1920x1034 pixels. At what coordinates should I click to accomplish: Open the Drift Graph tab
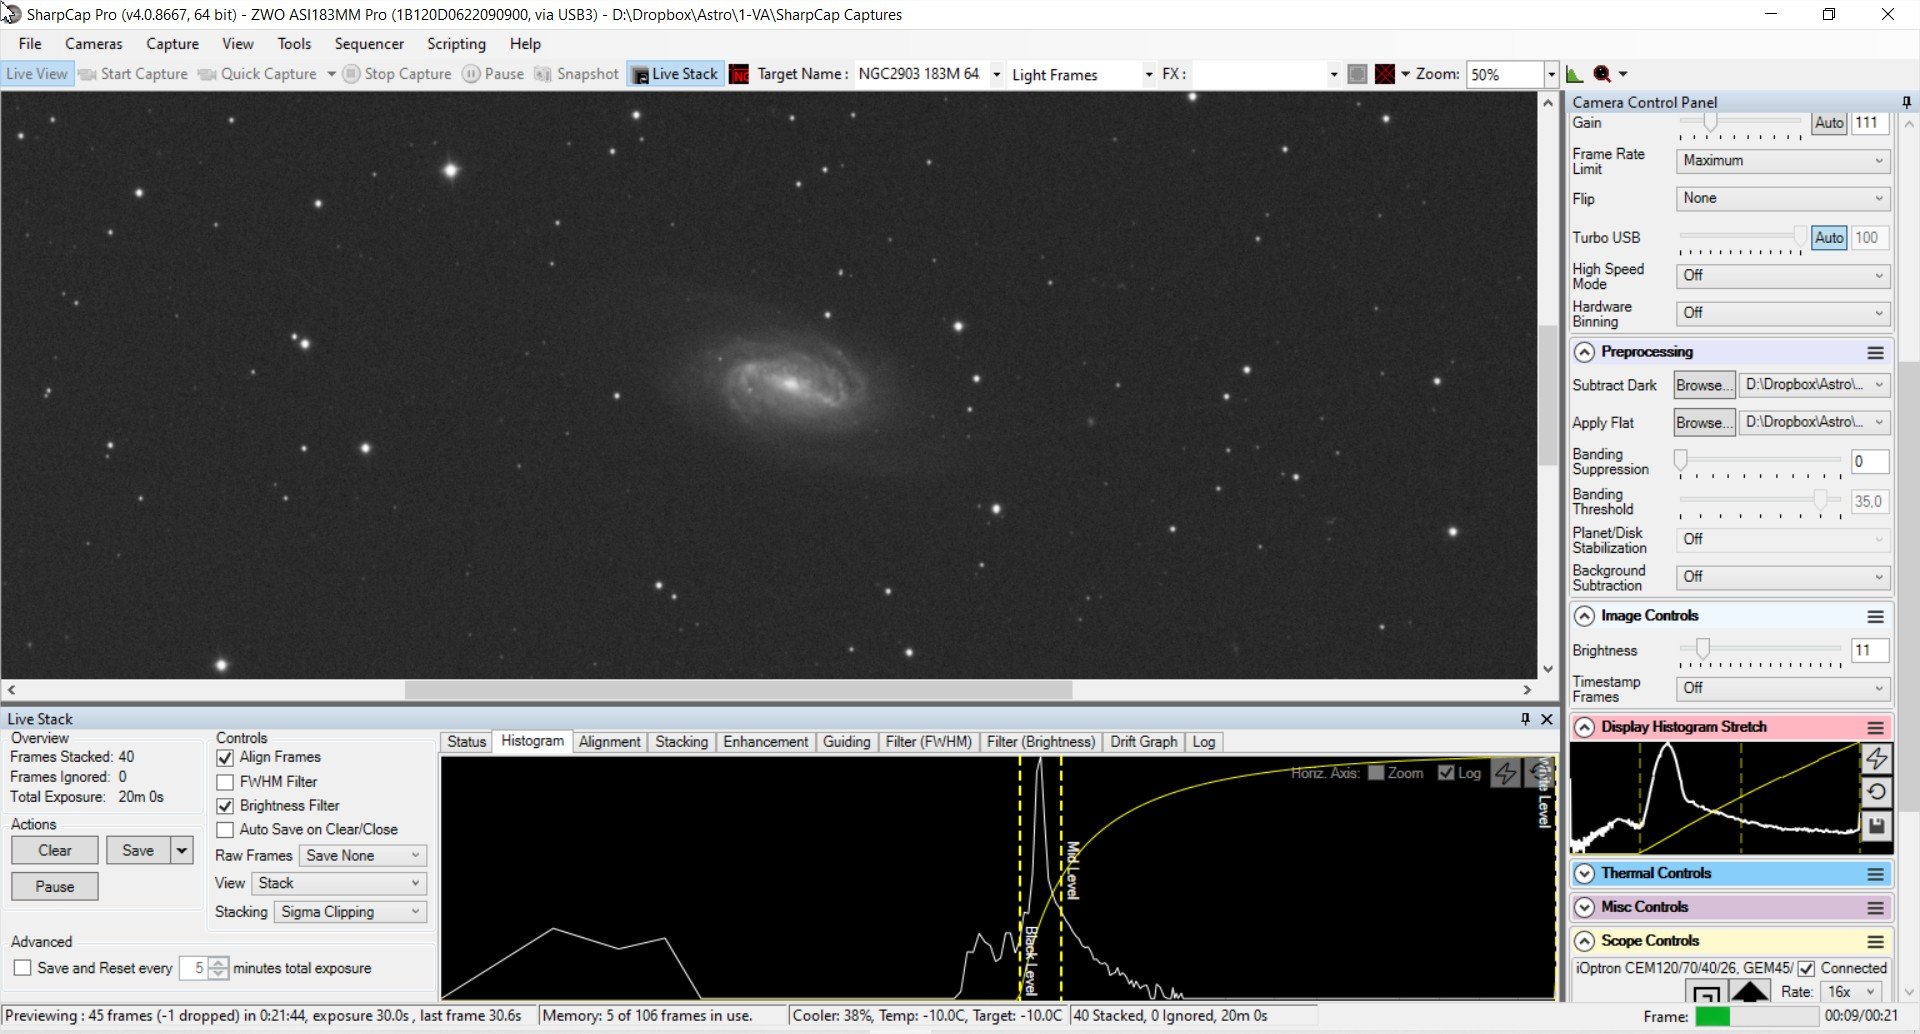point(1143,742)
